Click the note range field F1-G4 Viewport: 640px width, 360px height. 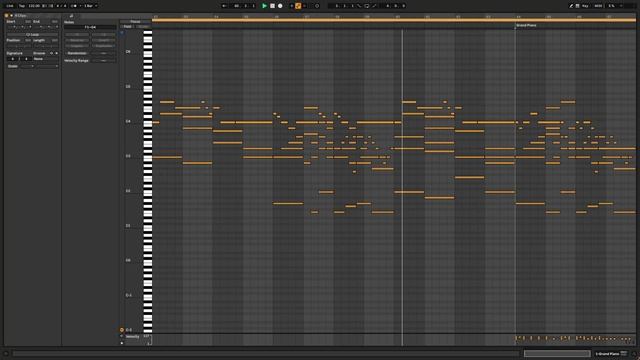90,27
